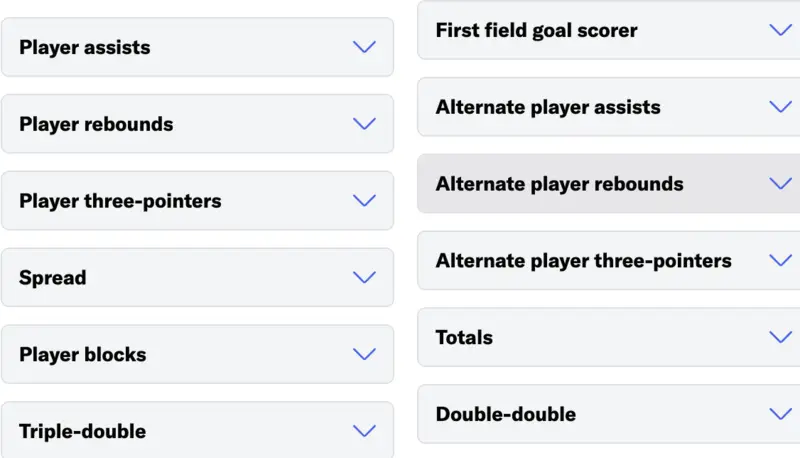Click the Totals heading text
The width and height of the screenshot is (800, 458).
pos(464,338)
